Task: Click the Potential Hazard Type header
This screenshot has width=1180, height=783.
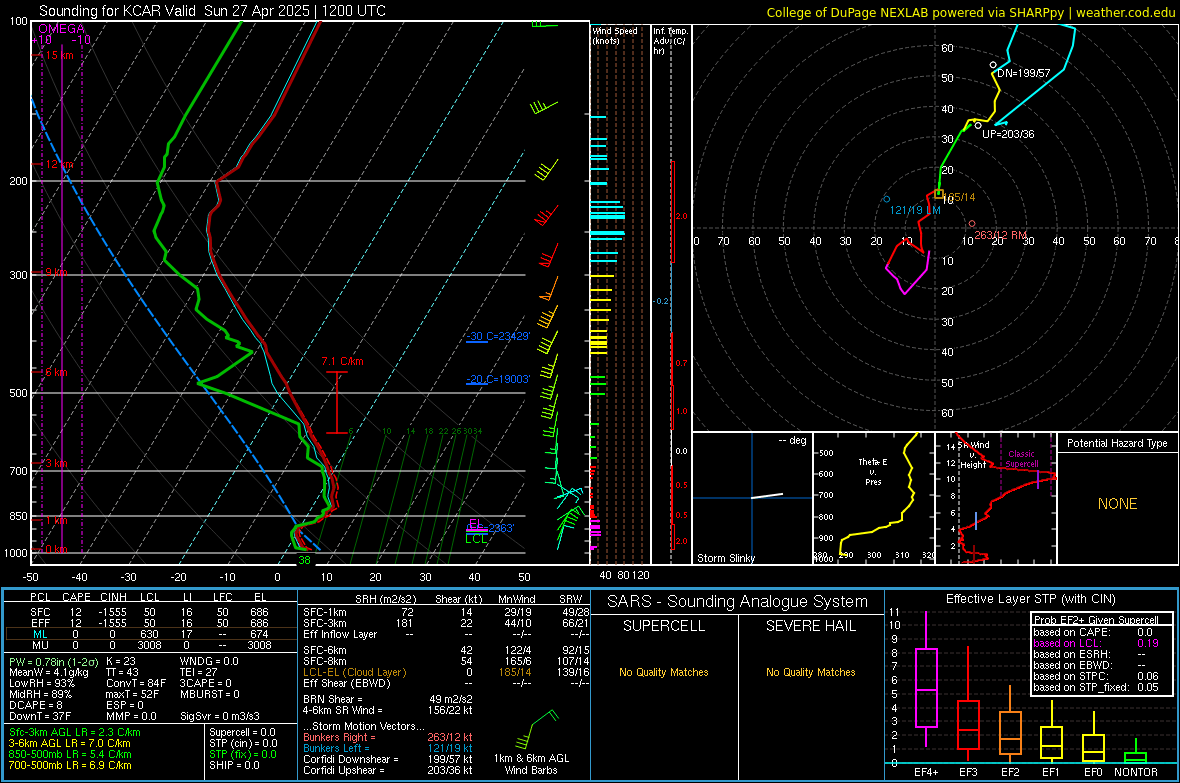Action: (x=1117, y=443)
